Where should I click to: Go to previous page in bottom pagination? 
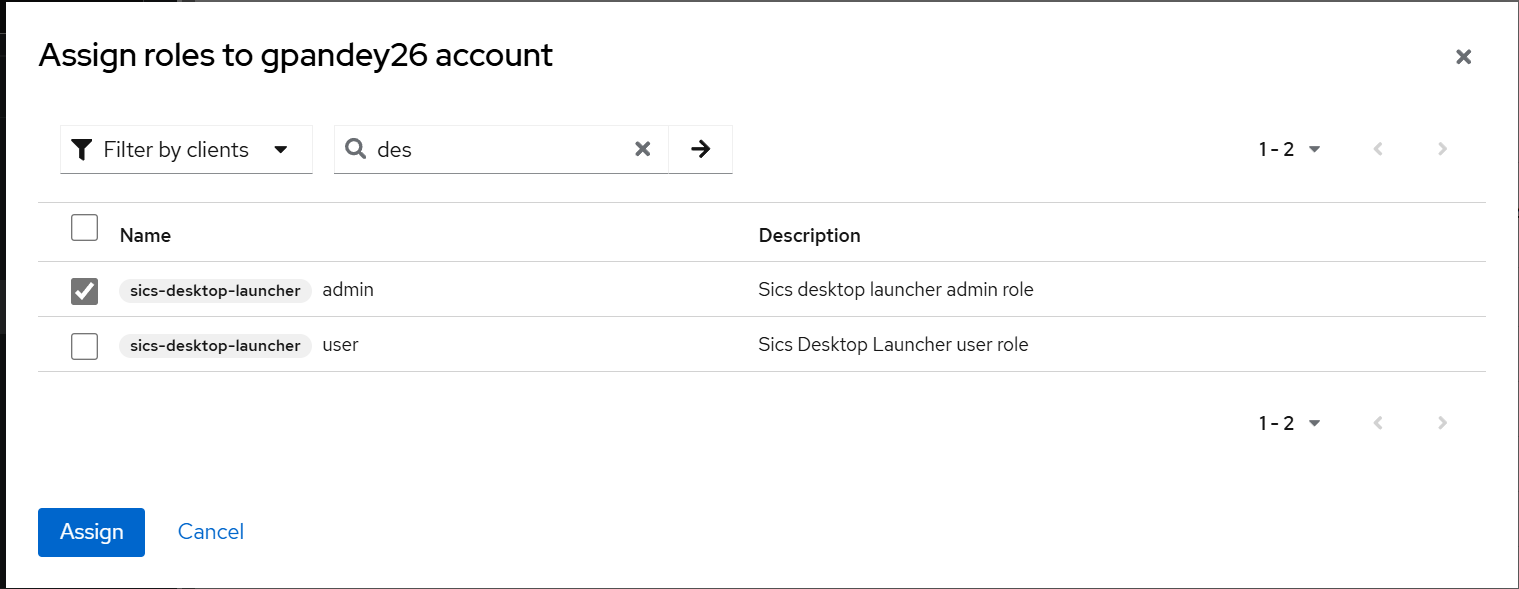pyautogui.click(x=1378, y=423)
